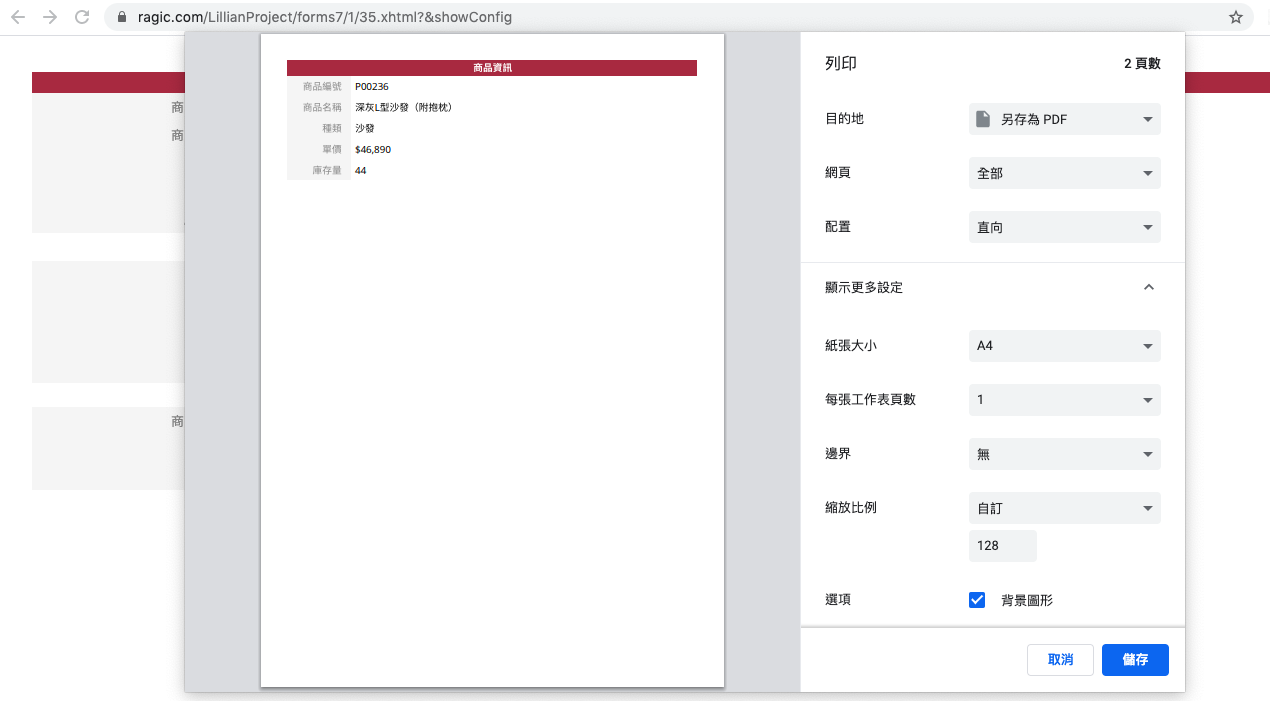
Task: Open the 配置 dropdown set to 直向
Action: click(1064, 227)
